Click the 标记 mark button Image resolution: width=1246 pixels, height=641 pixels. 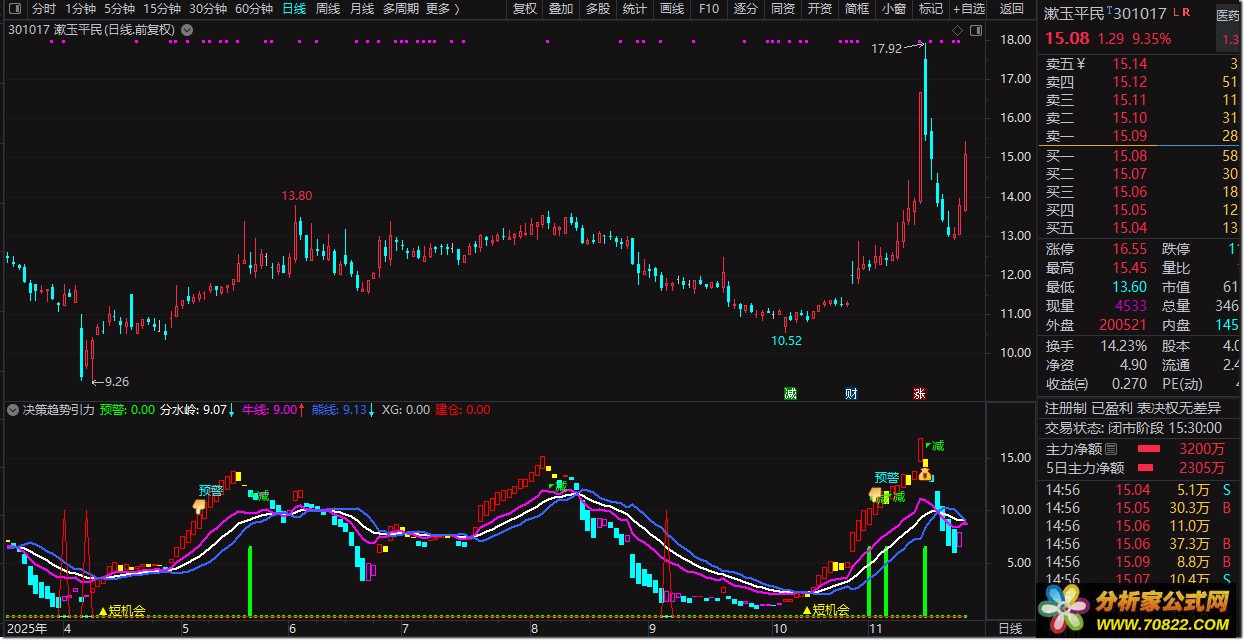931,8
